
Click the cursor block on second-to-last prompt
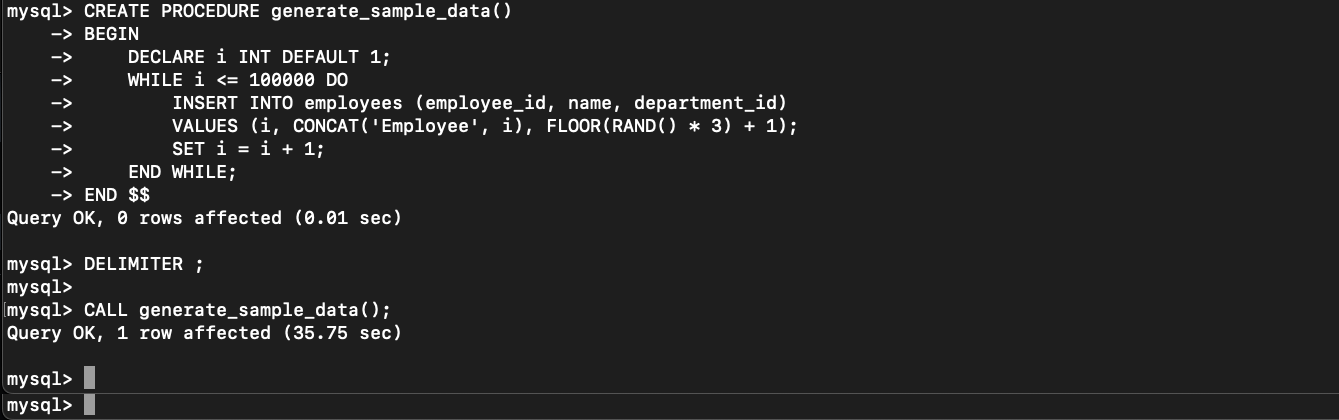(90, 379)
